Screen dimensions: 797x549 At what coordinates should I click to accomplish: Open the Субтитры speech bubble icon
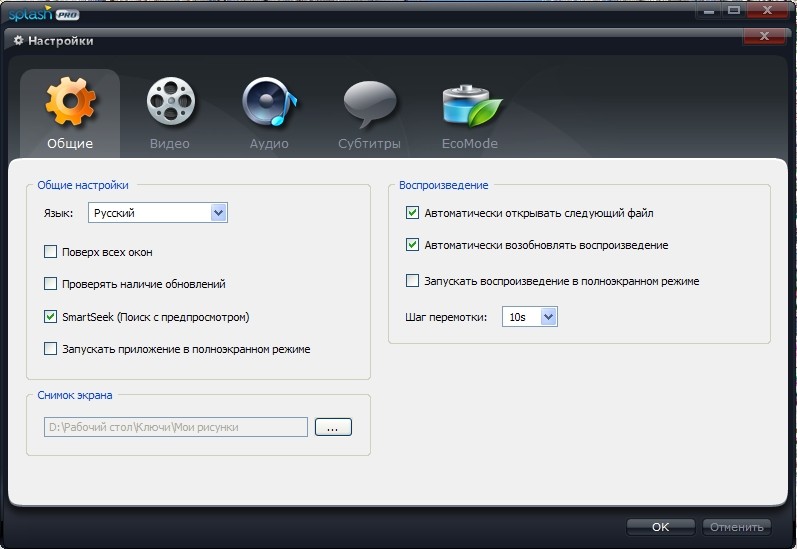click(370, 104)
